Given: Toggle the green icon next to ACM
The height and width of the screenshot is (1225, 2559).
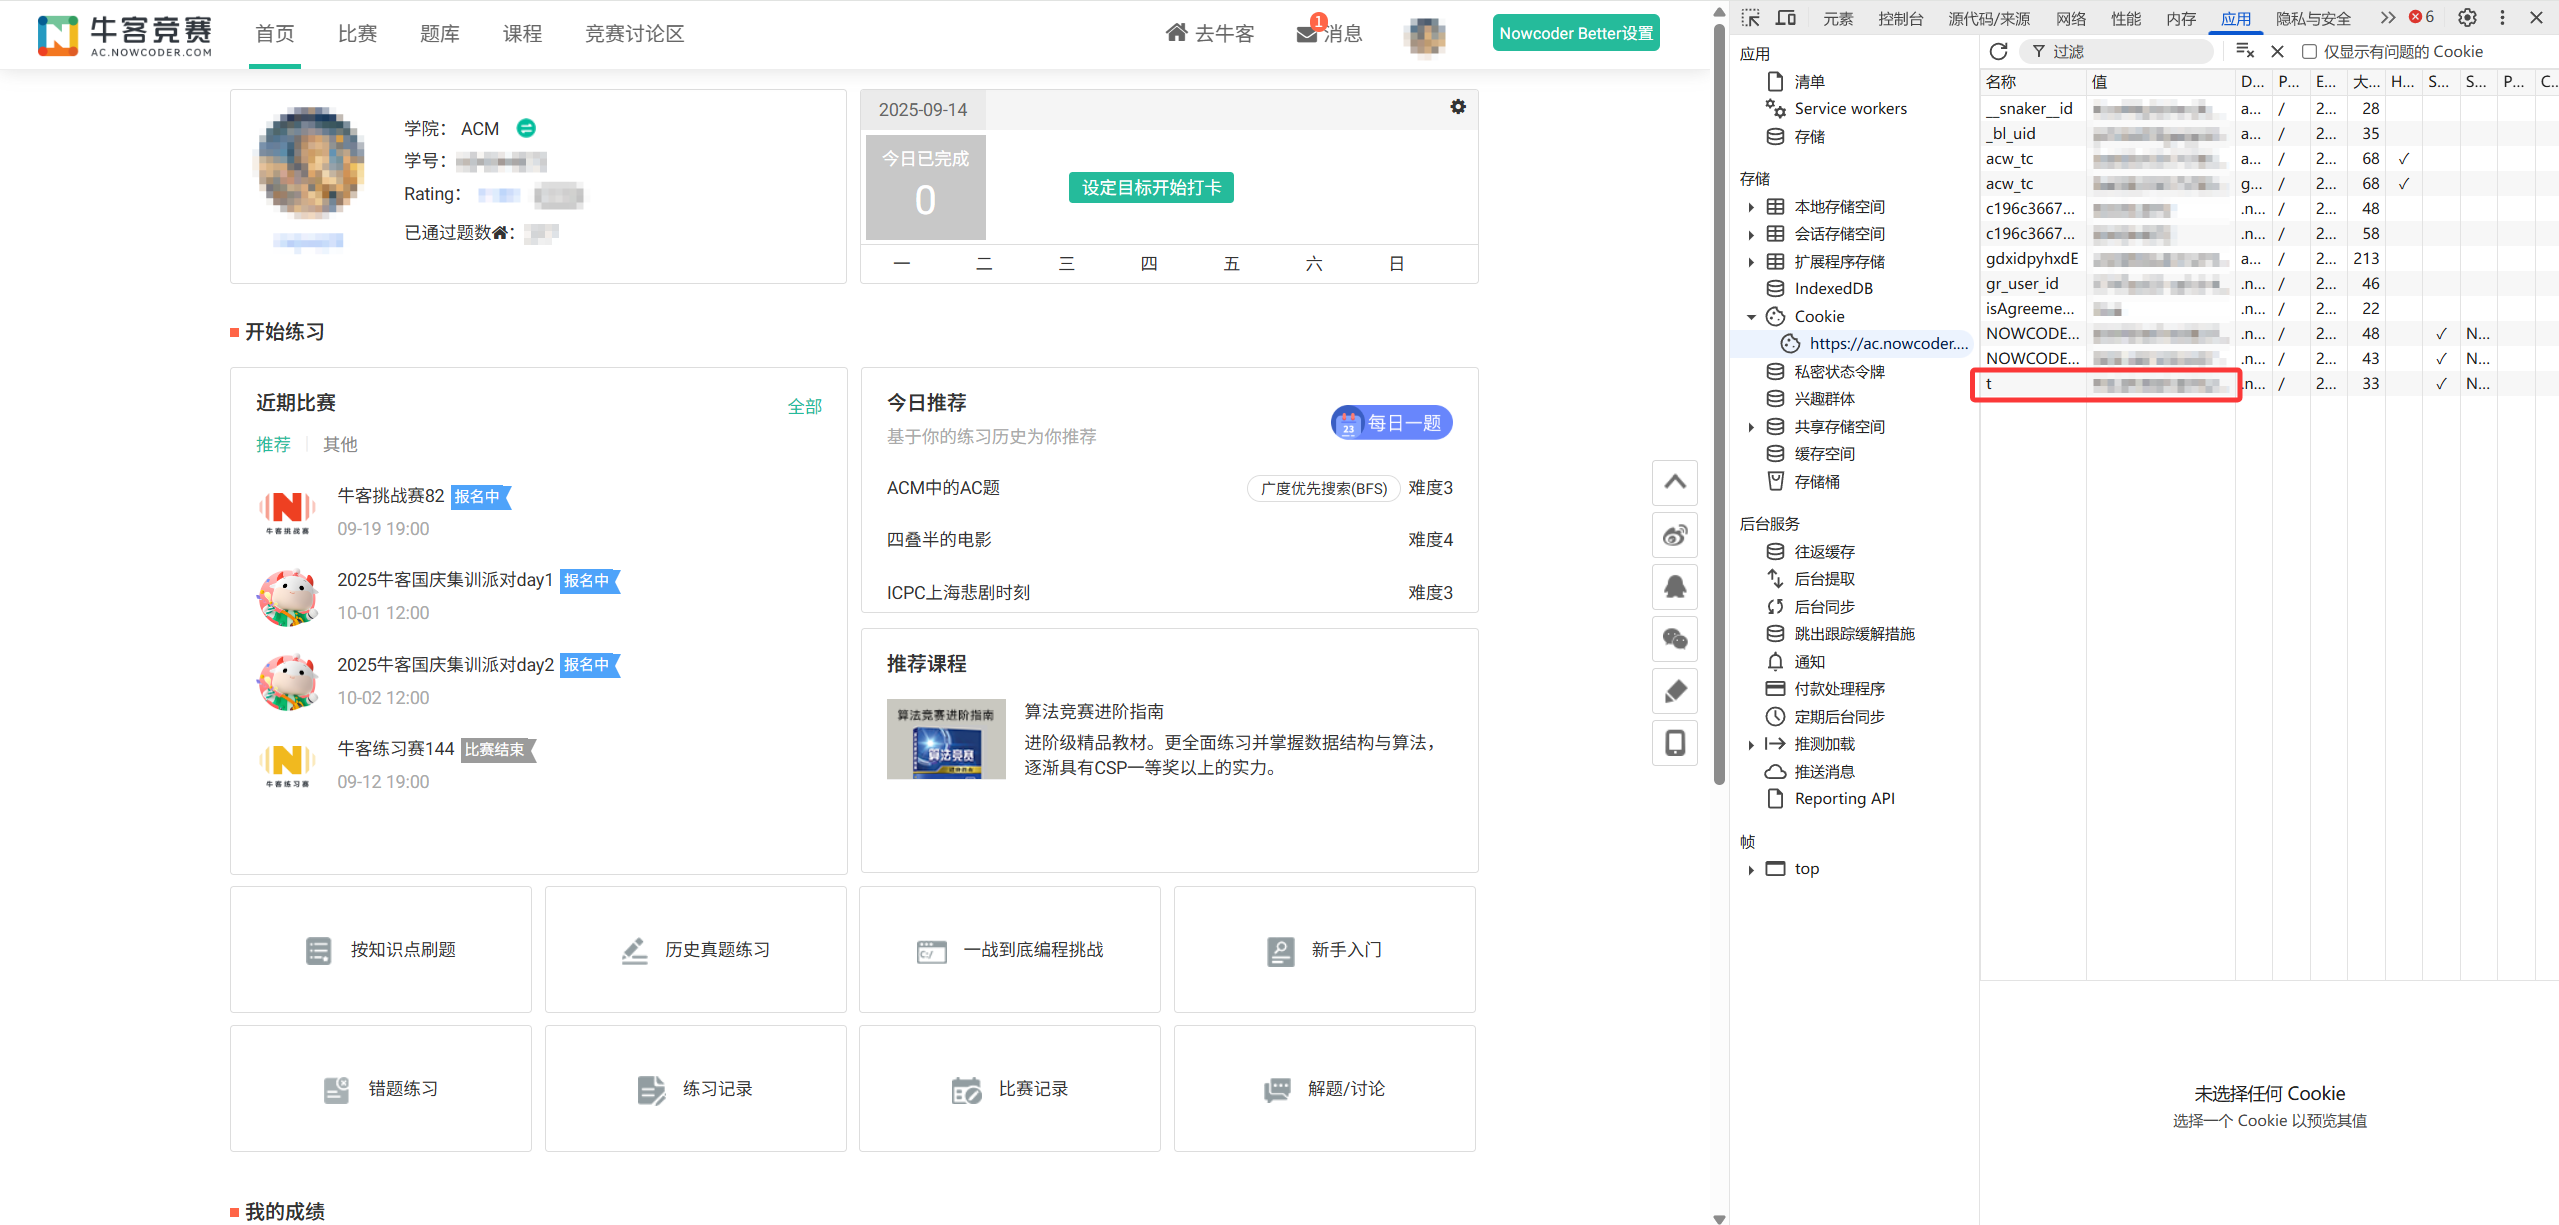Looking at the screenshot, I should click(x=526, y=128).
